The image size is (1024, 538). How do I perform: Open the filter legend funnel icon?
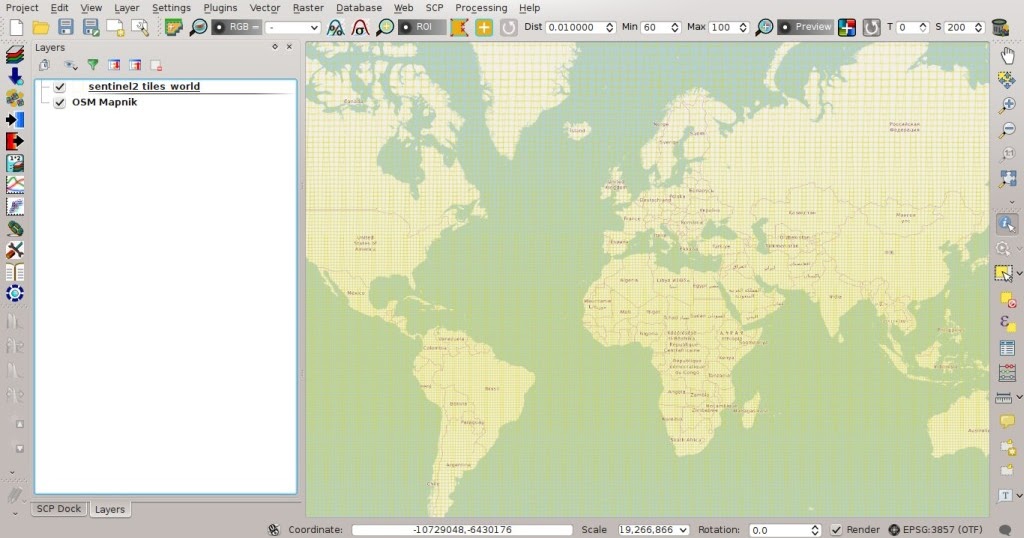click(x=93, y=65)
